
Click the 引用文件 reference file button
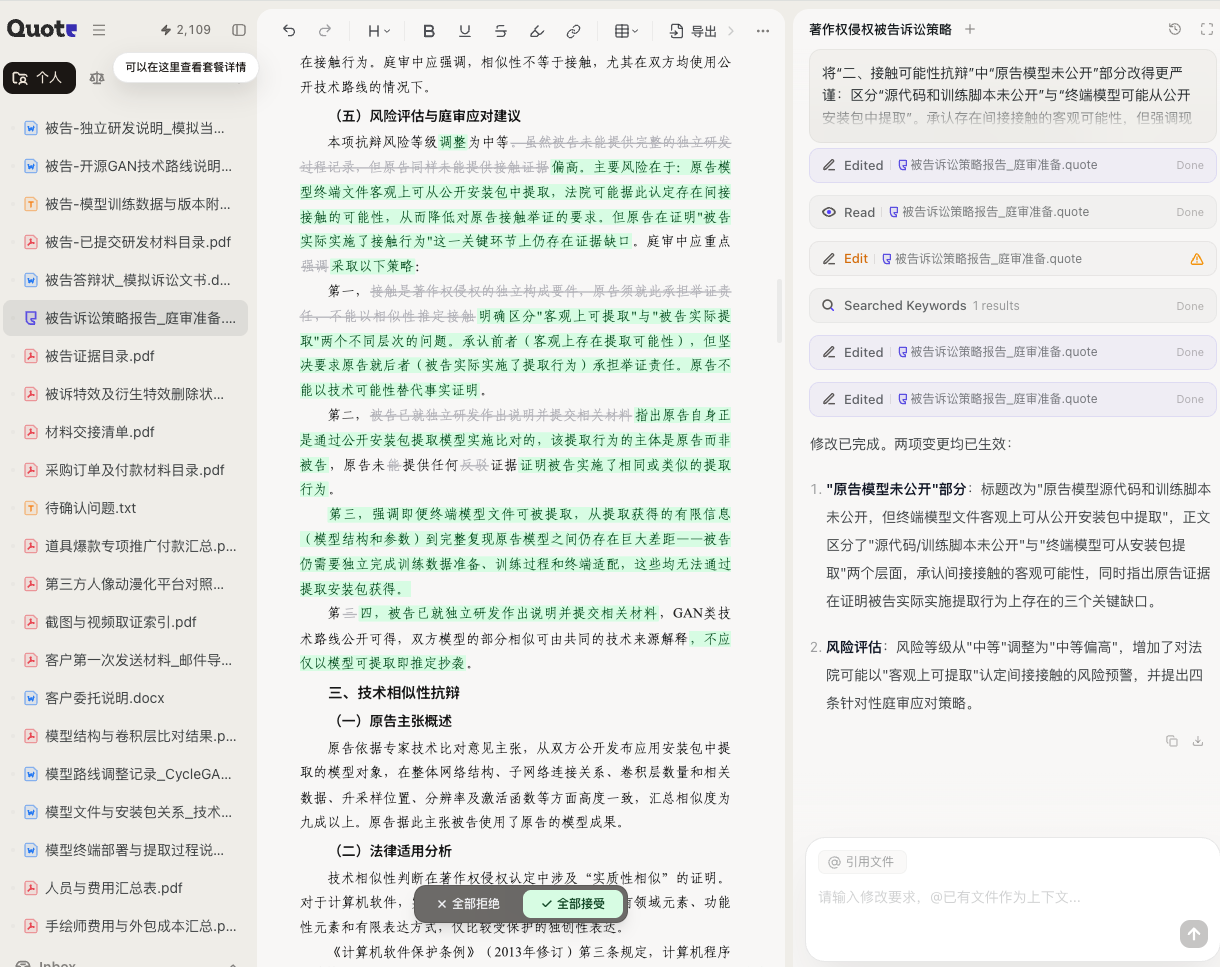click(x=861, y=861)
